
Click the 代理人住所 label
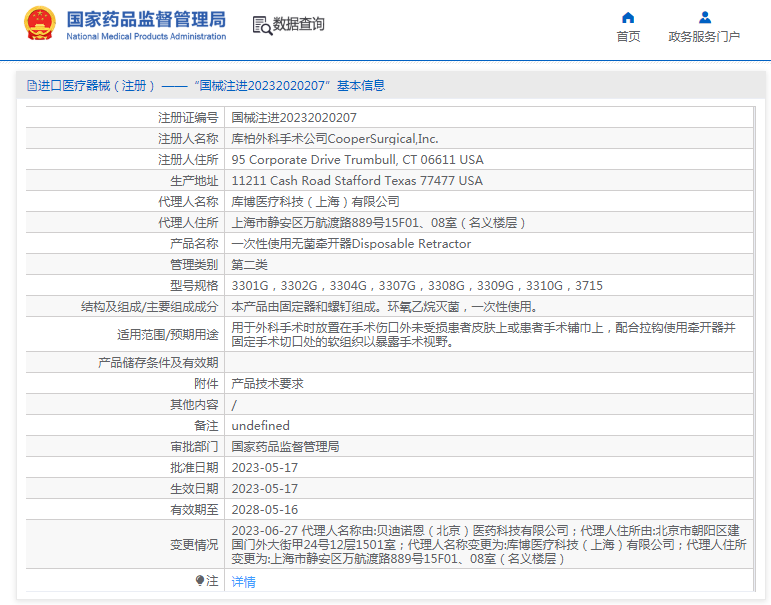click(188, 223)
